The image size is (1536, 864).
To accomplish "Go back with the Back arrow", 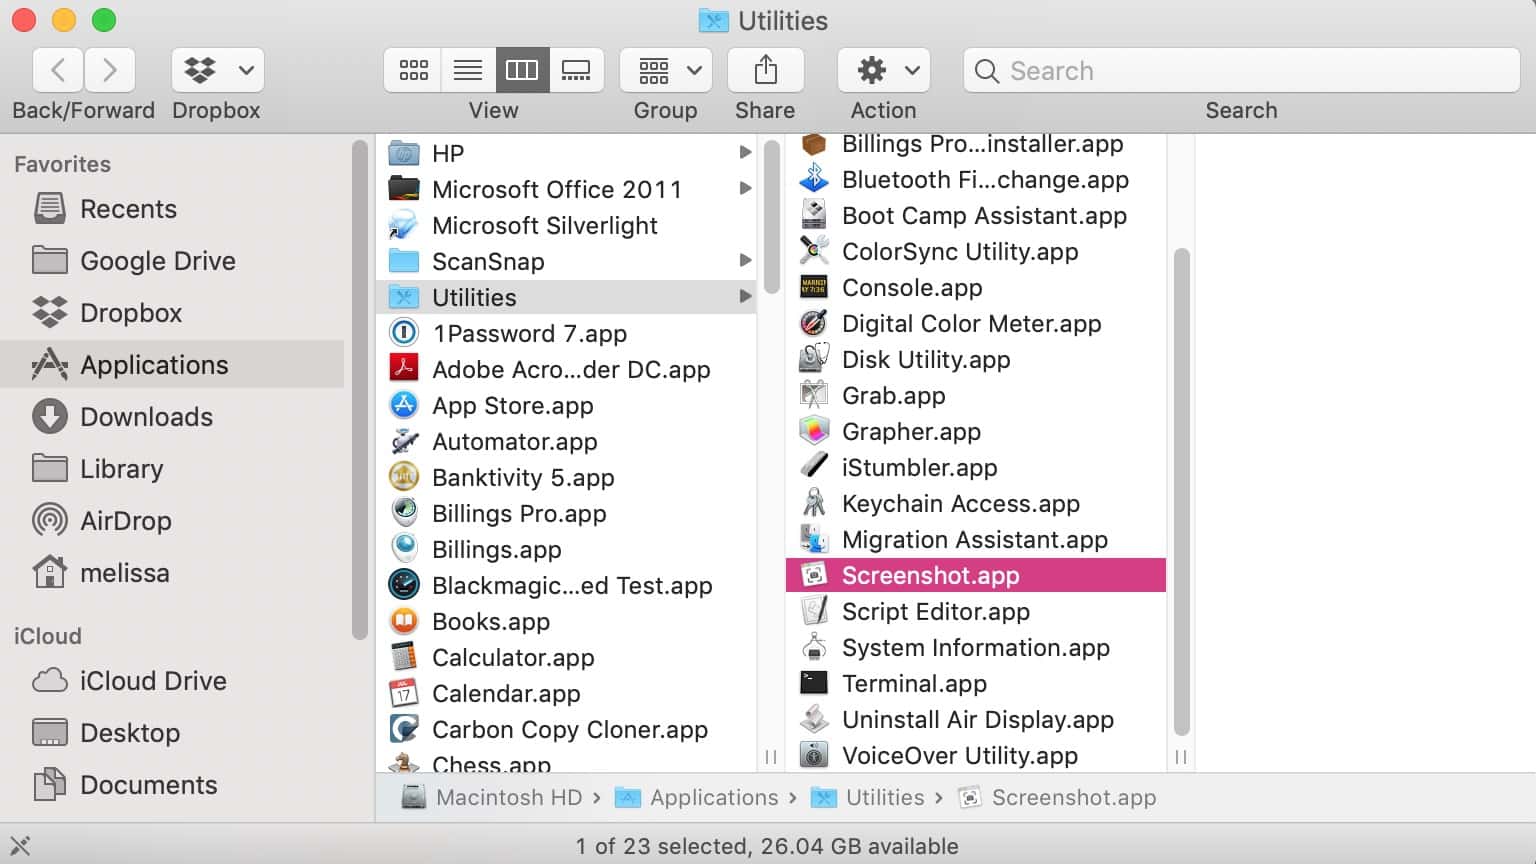I will coord(58,70).
